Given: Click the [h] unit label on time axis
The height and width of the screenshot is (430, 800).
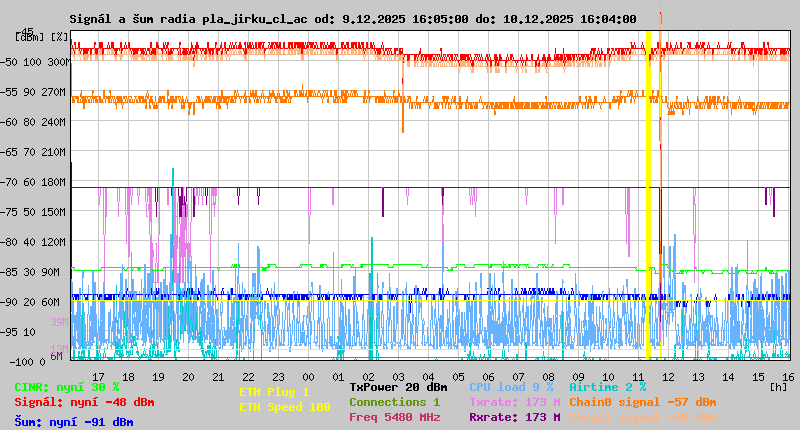Looking at the screenshot, I should coord(778,385).
